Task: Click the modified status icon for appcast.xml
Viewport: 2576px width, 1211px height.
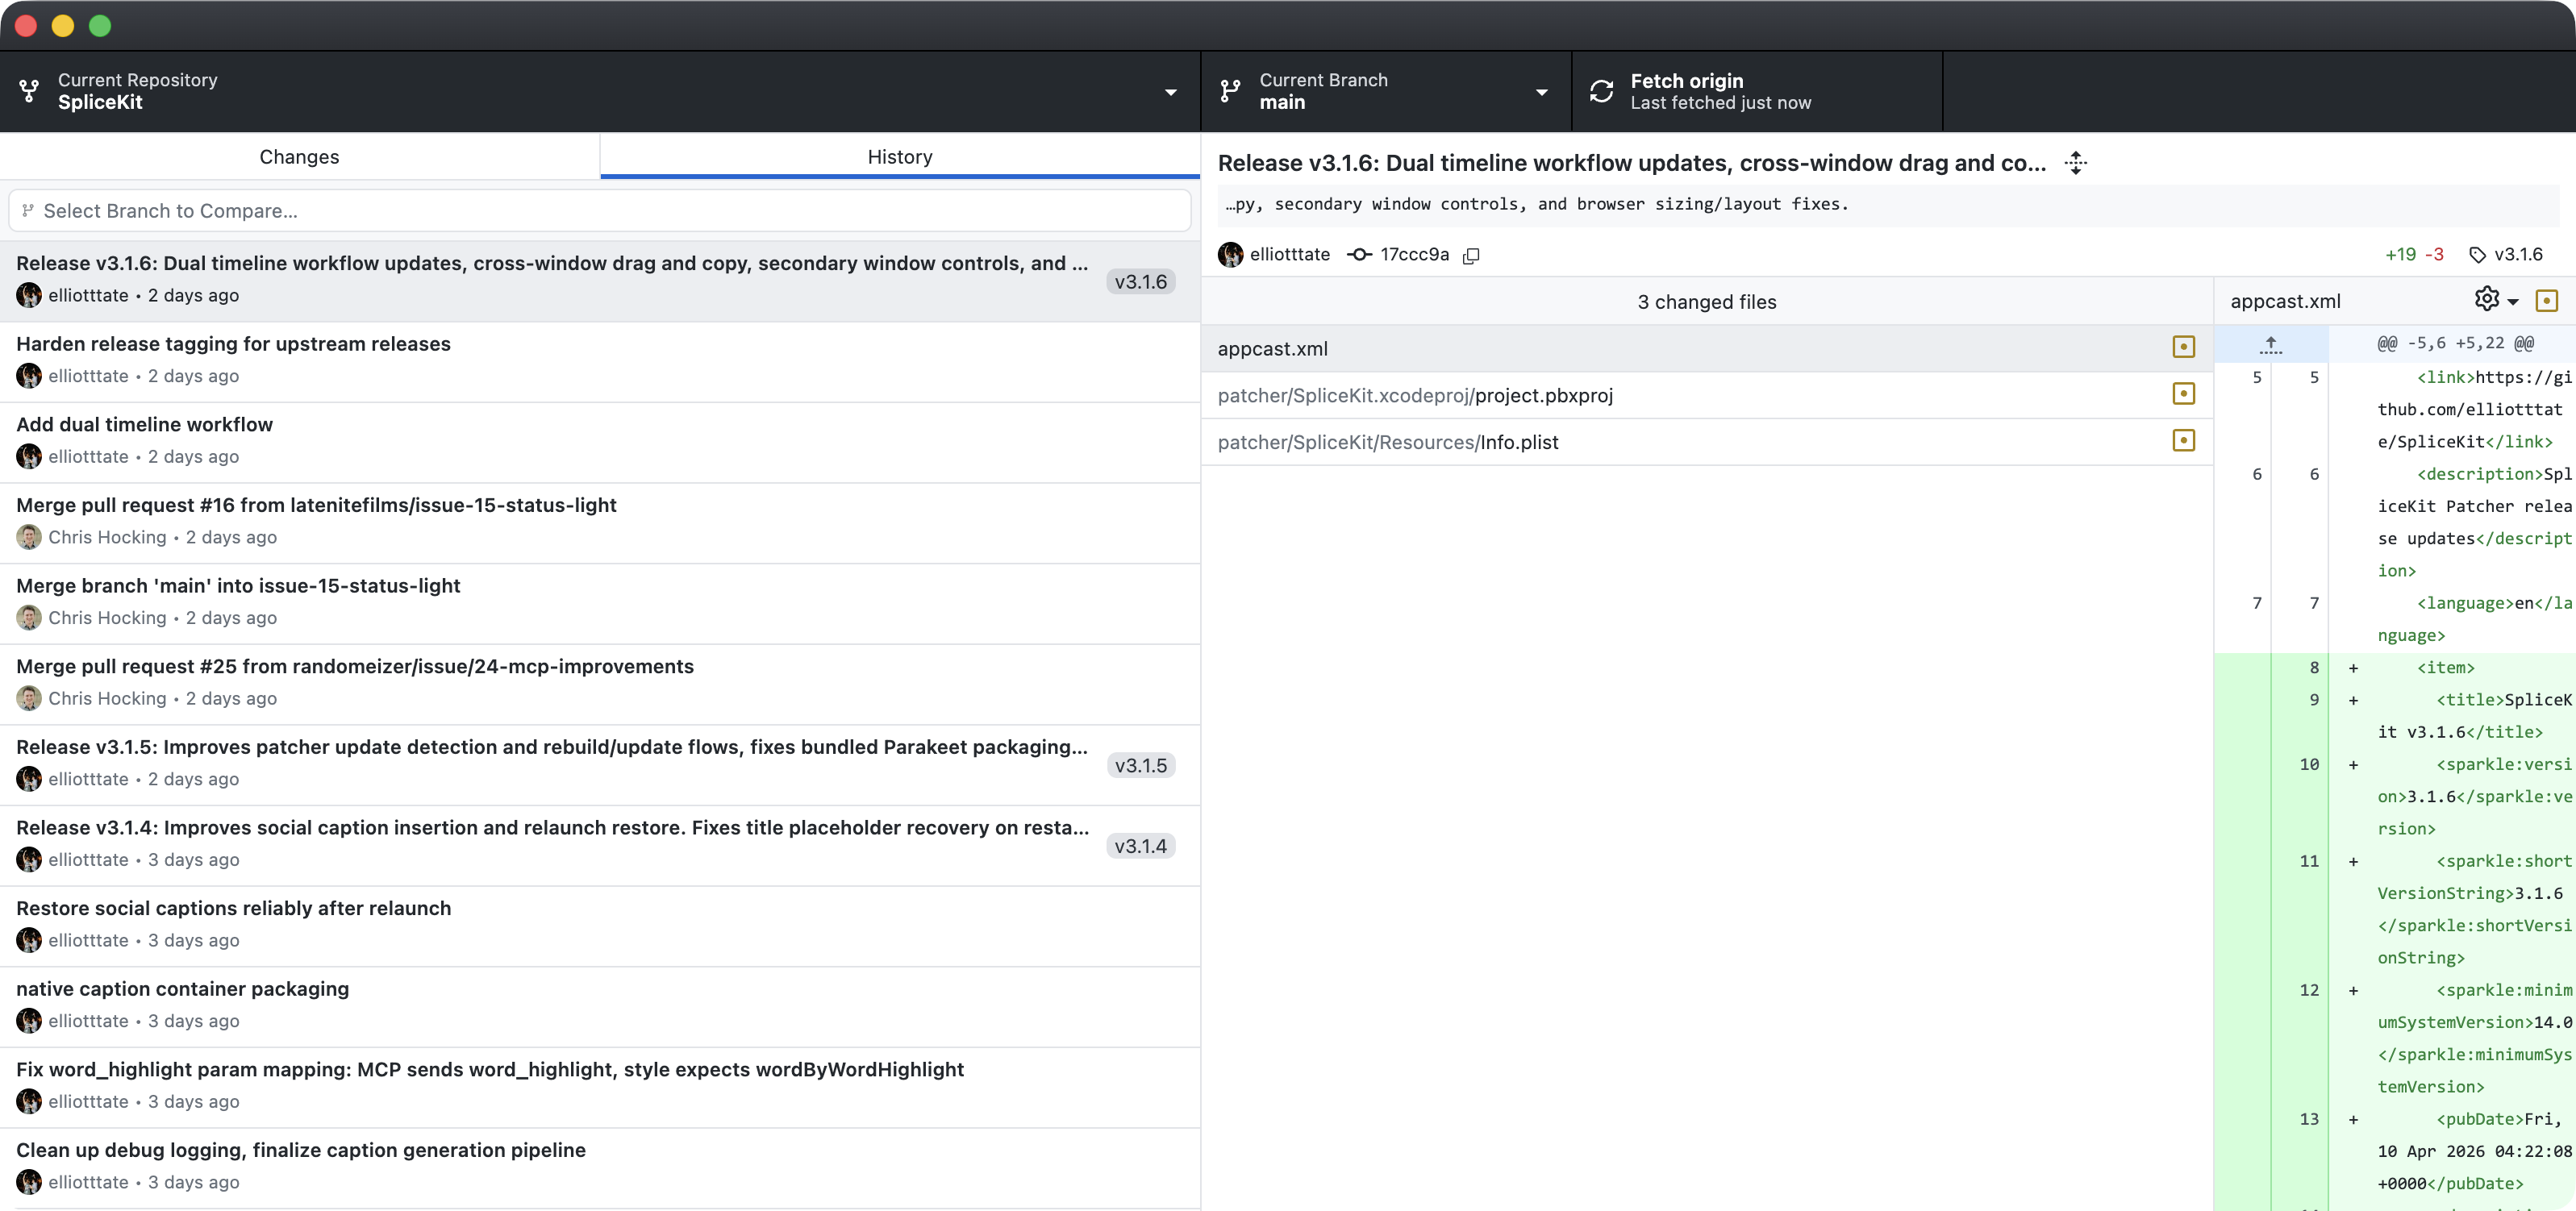Action: coord(2183,347)
